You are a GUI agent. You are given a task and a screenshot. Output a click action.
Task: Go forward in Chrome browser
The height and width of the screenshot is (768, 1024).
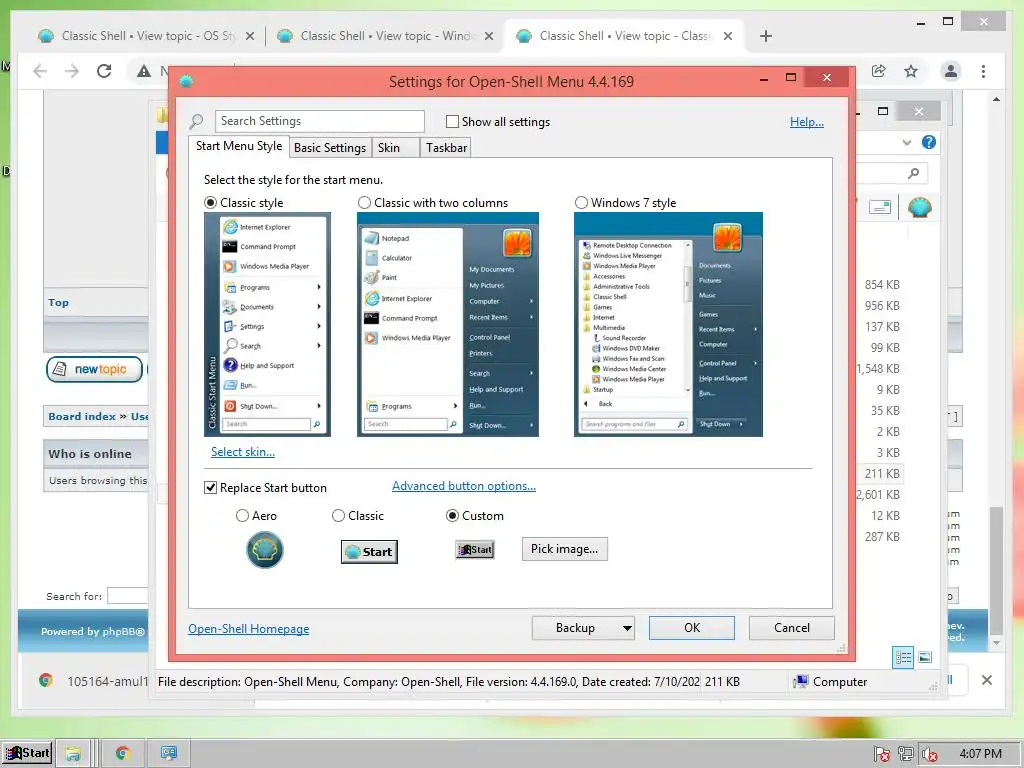72,71
